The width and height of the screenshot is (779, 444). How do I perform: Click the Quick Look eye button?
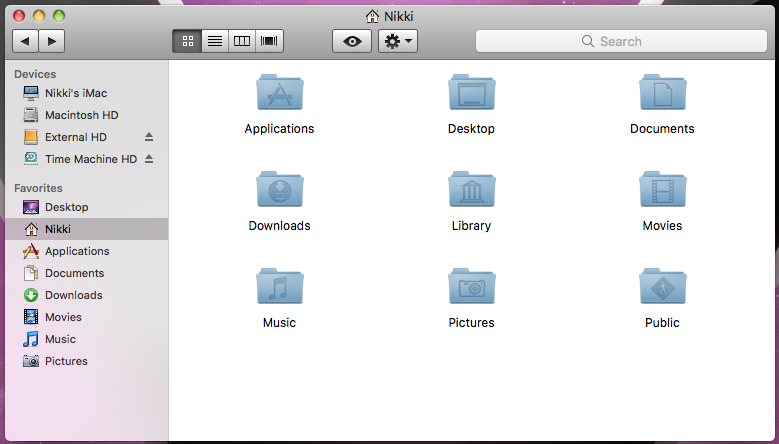[x=352, y=41]
